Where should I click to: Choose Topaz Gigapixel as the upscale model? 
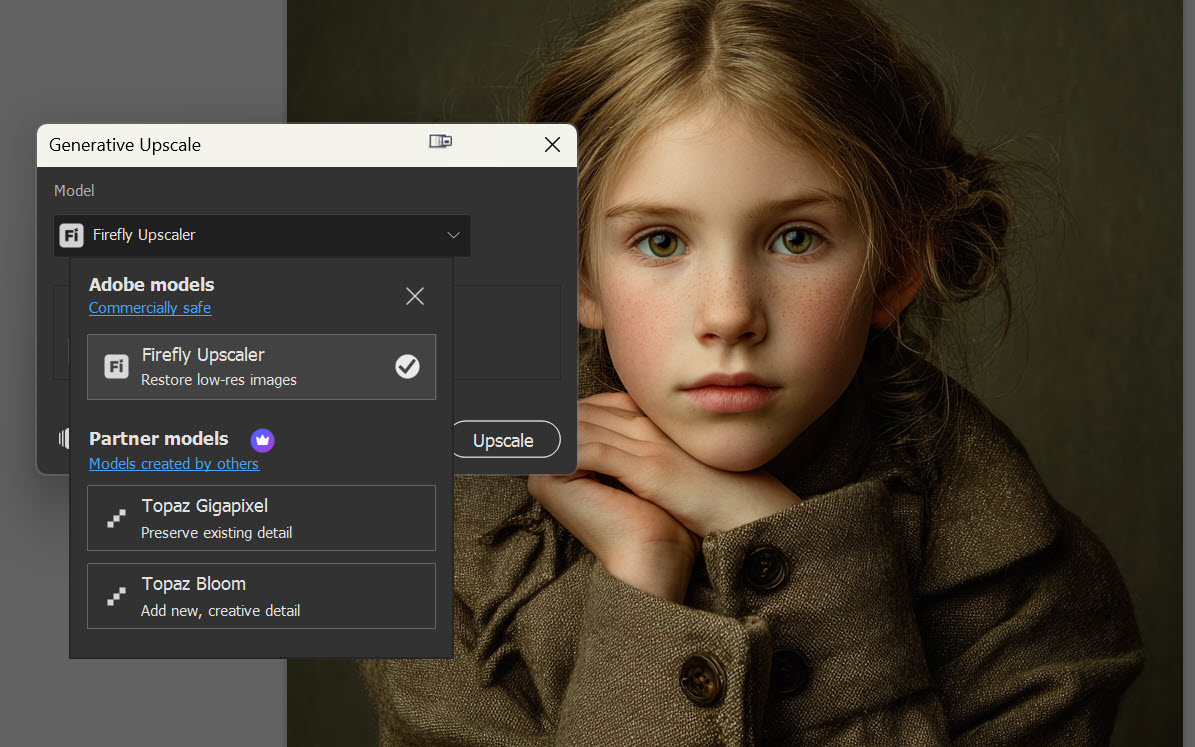tap(205, 507)
